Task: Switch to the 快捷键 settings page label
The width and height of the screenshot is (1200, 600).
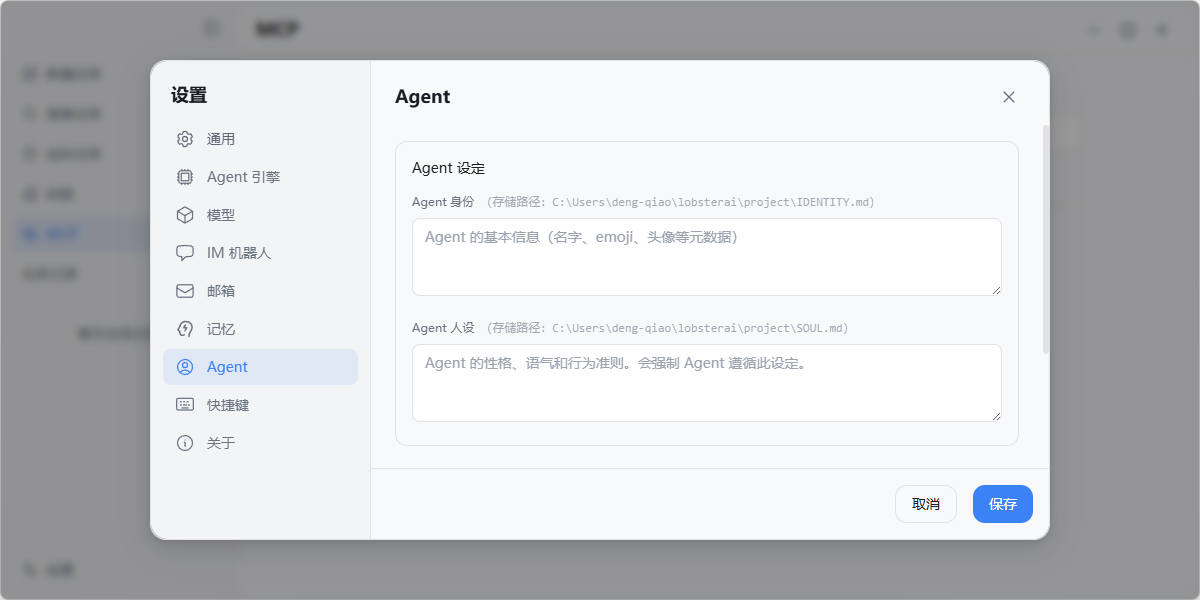Action: click(x=228, y=405)
